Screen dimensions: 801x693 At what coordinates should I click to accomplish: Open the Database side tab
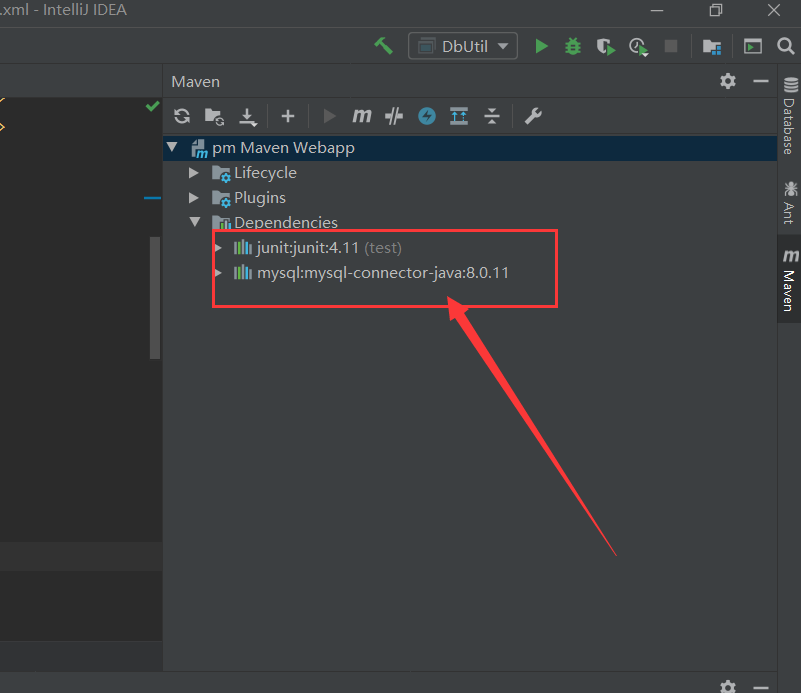click(x=789, y=116)
